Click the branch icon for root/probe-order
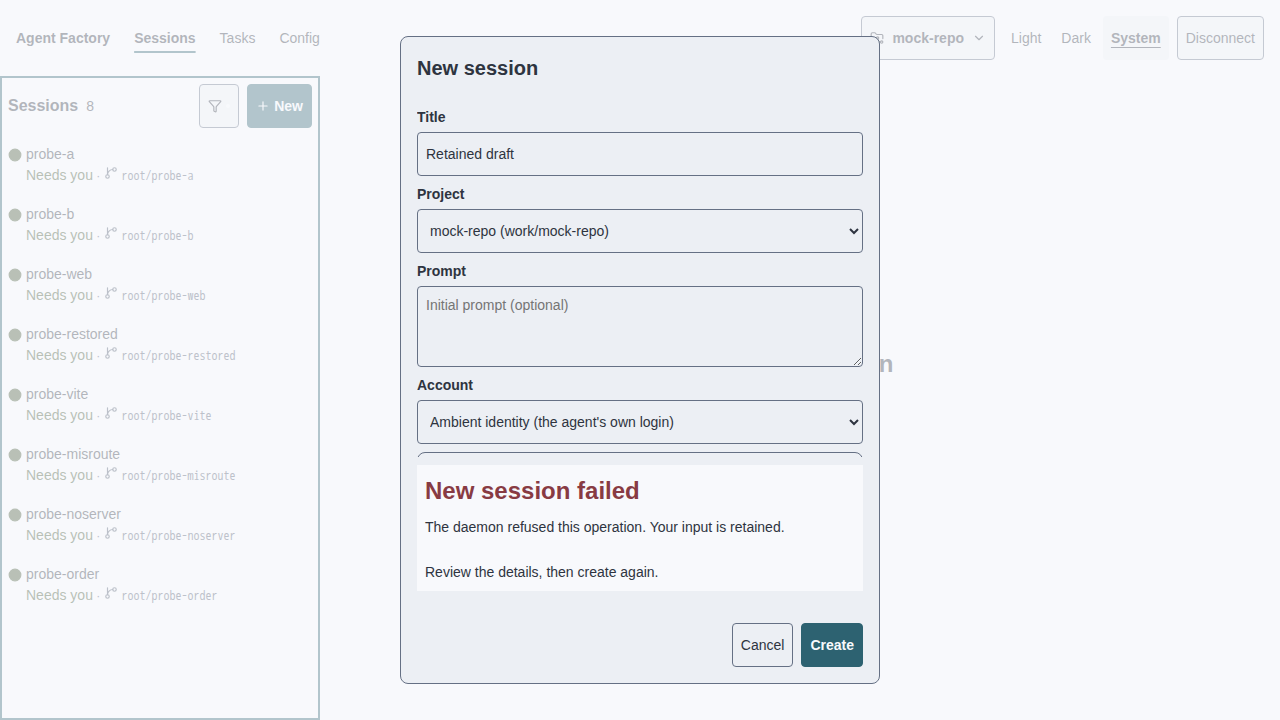The width and height of the screenshot is (1280, 720). pyautogui.click(x=111, y=594)
